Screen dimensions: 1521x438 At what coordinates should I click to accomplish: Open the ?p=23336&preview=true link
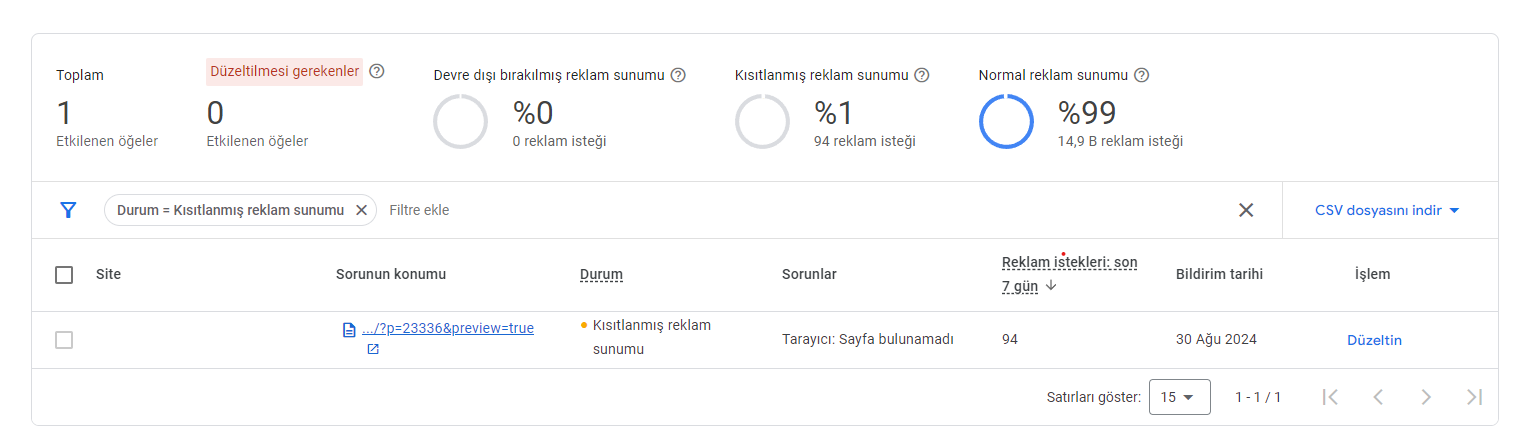coord(447,328)
